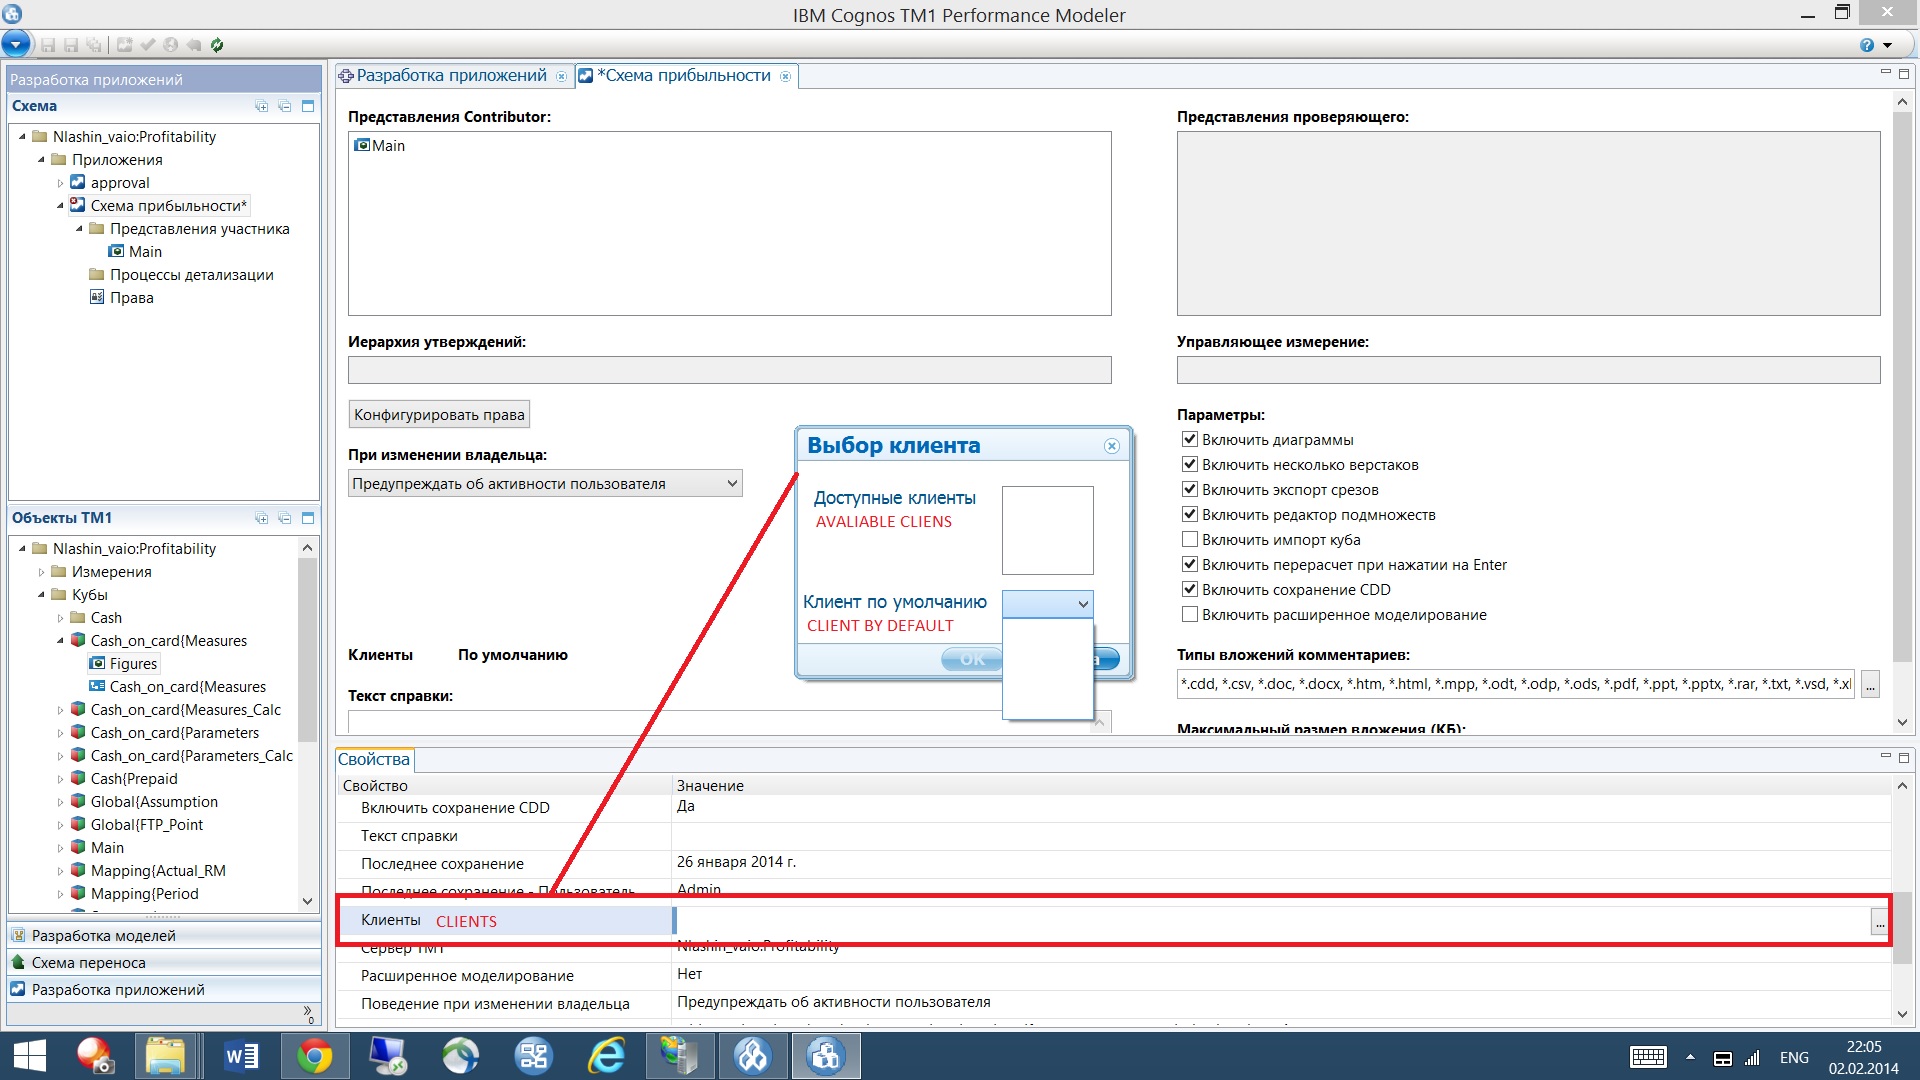Open Microsoft Word from the taskbar
The image size is (1920, 1080).
pos(241,1056)
